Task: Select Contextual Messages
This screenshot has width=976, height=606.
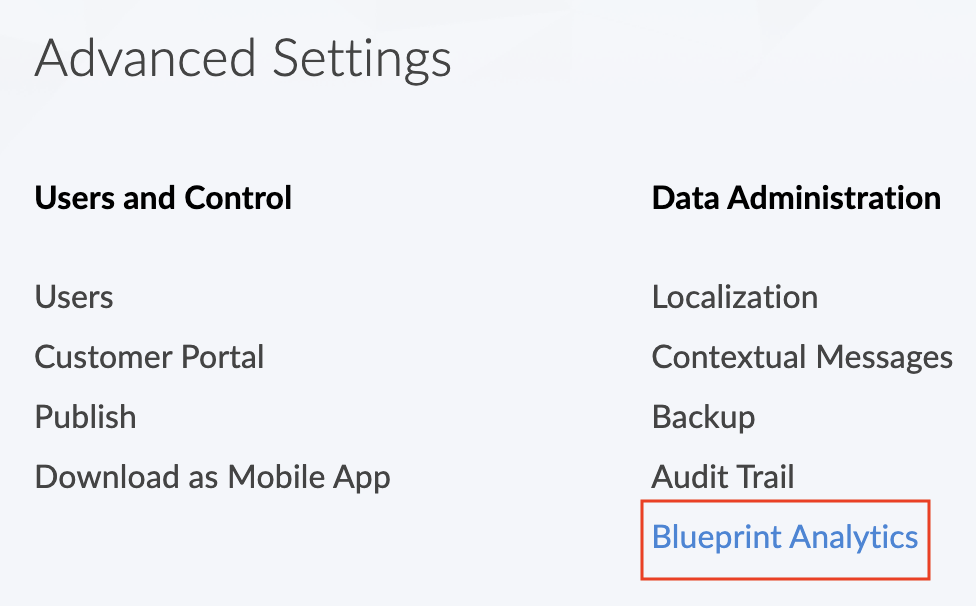Action: (801, 357)
